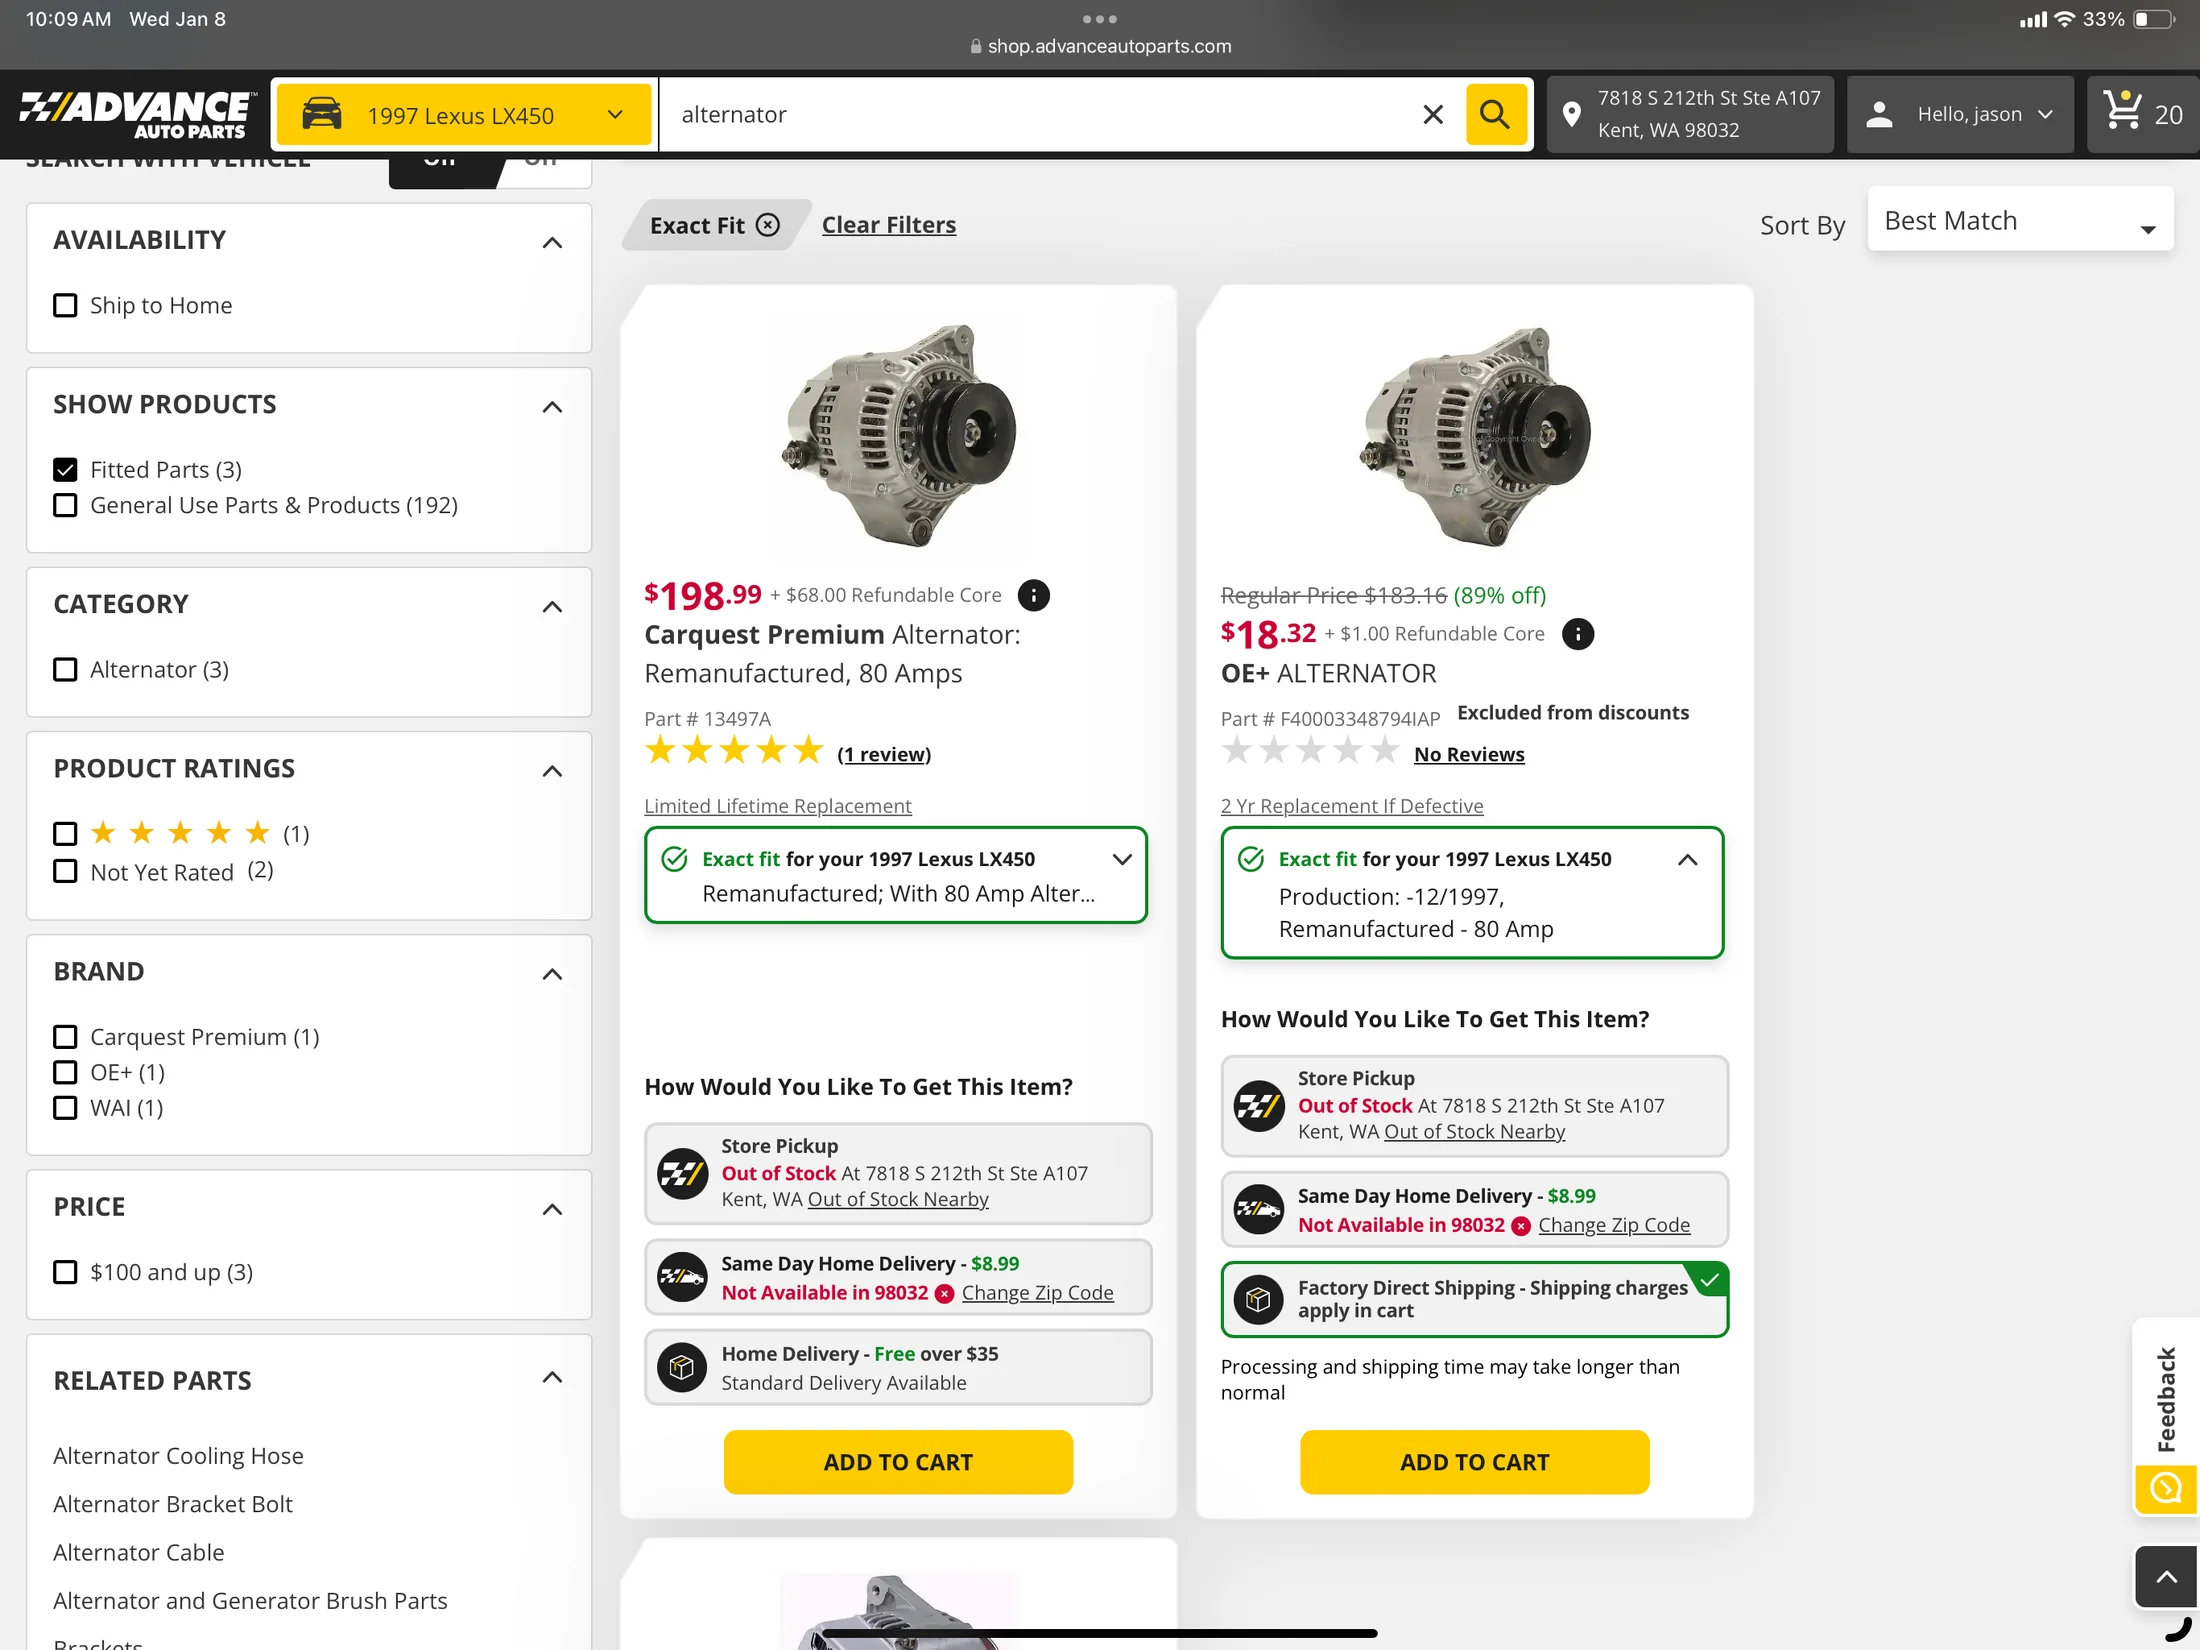Image resolution: width=2200 pixels, height=1650 pixels.
Task: Open the Sort By Best Match dropdown
Action: [x=2019, y=221]
